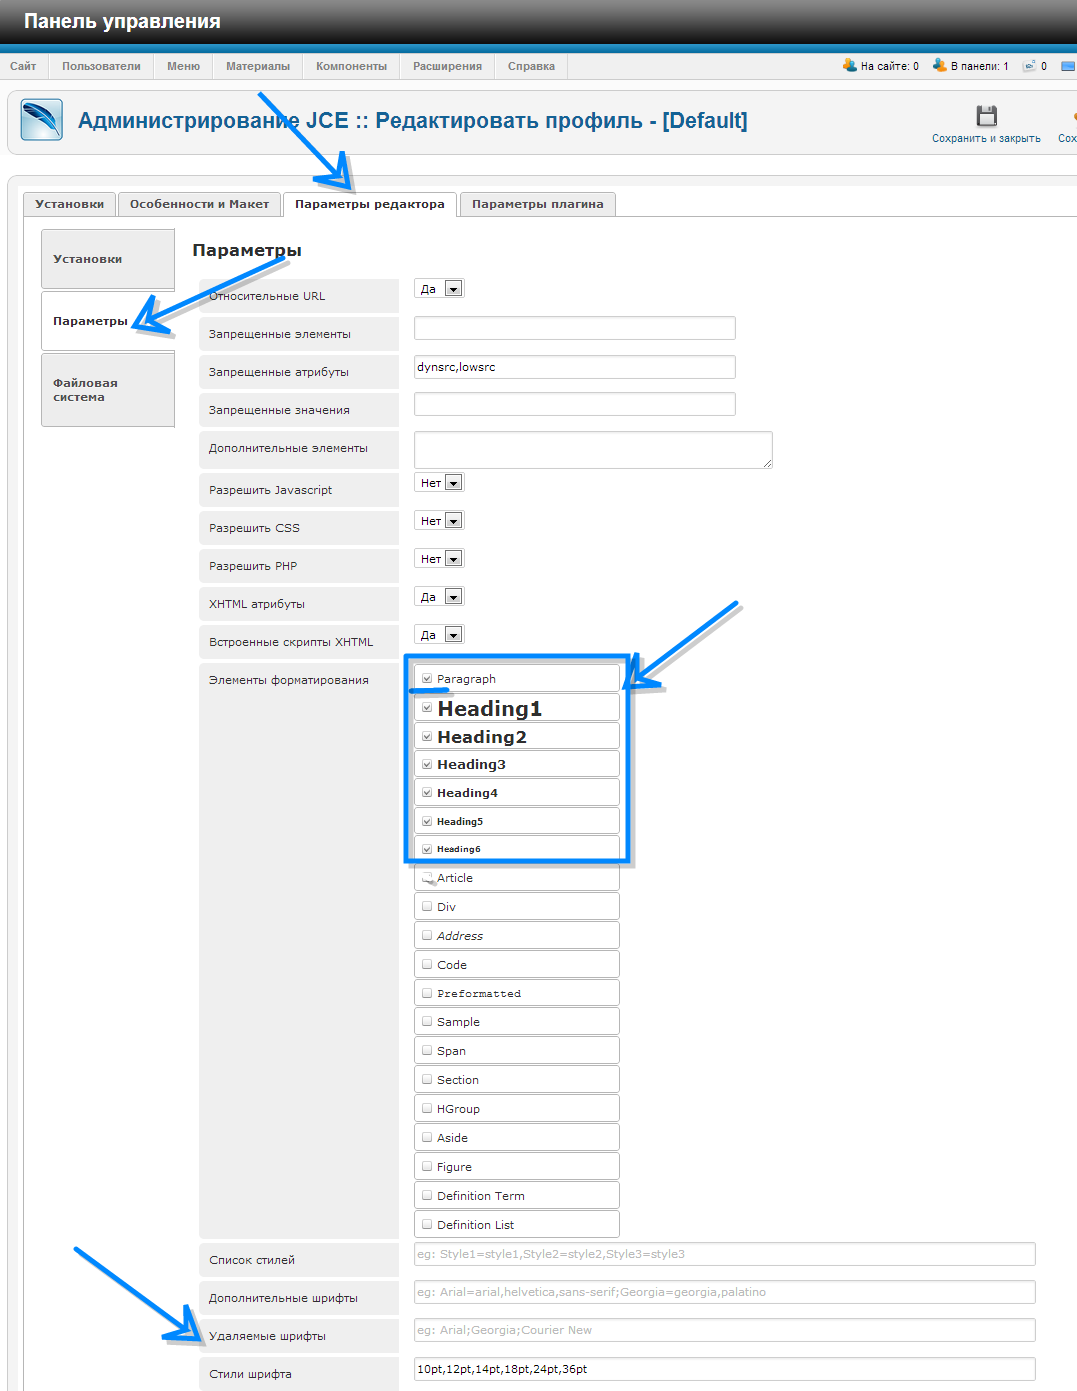1077x1391 pixels.
Task: Click the 'Запрещенные атрибуты' input field
Action: (574, 367)
